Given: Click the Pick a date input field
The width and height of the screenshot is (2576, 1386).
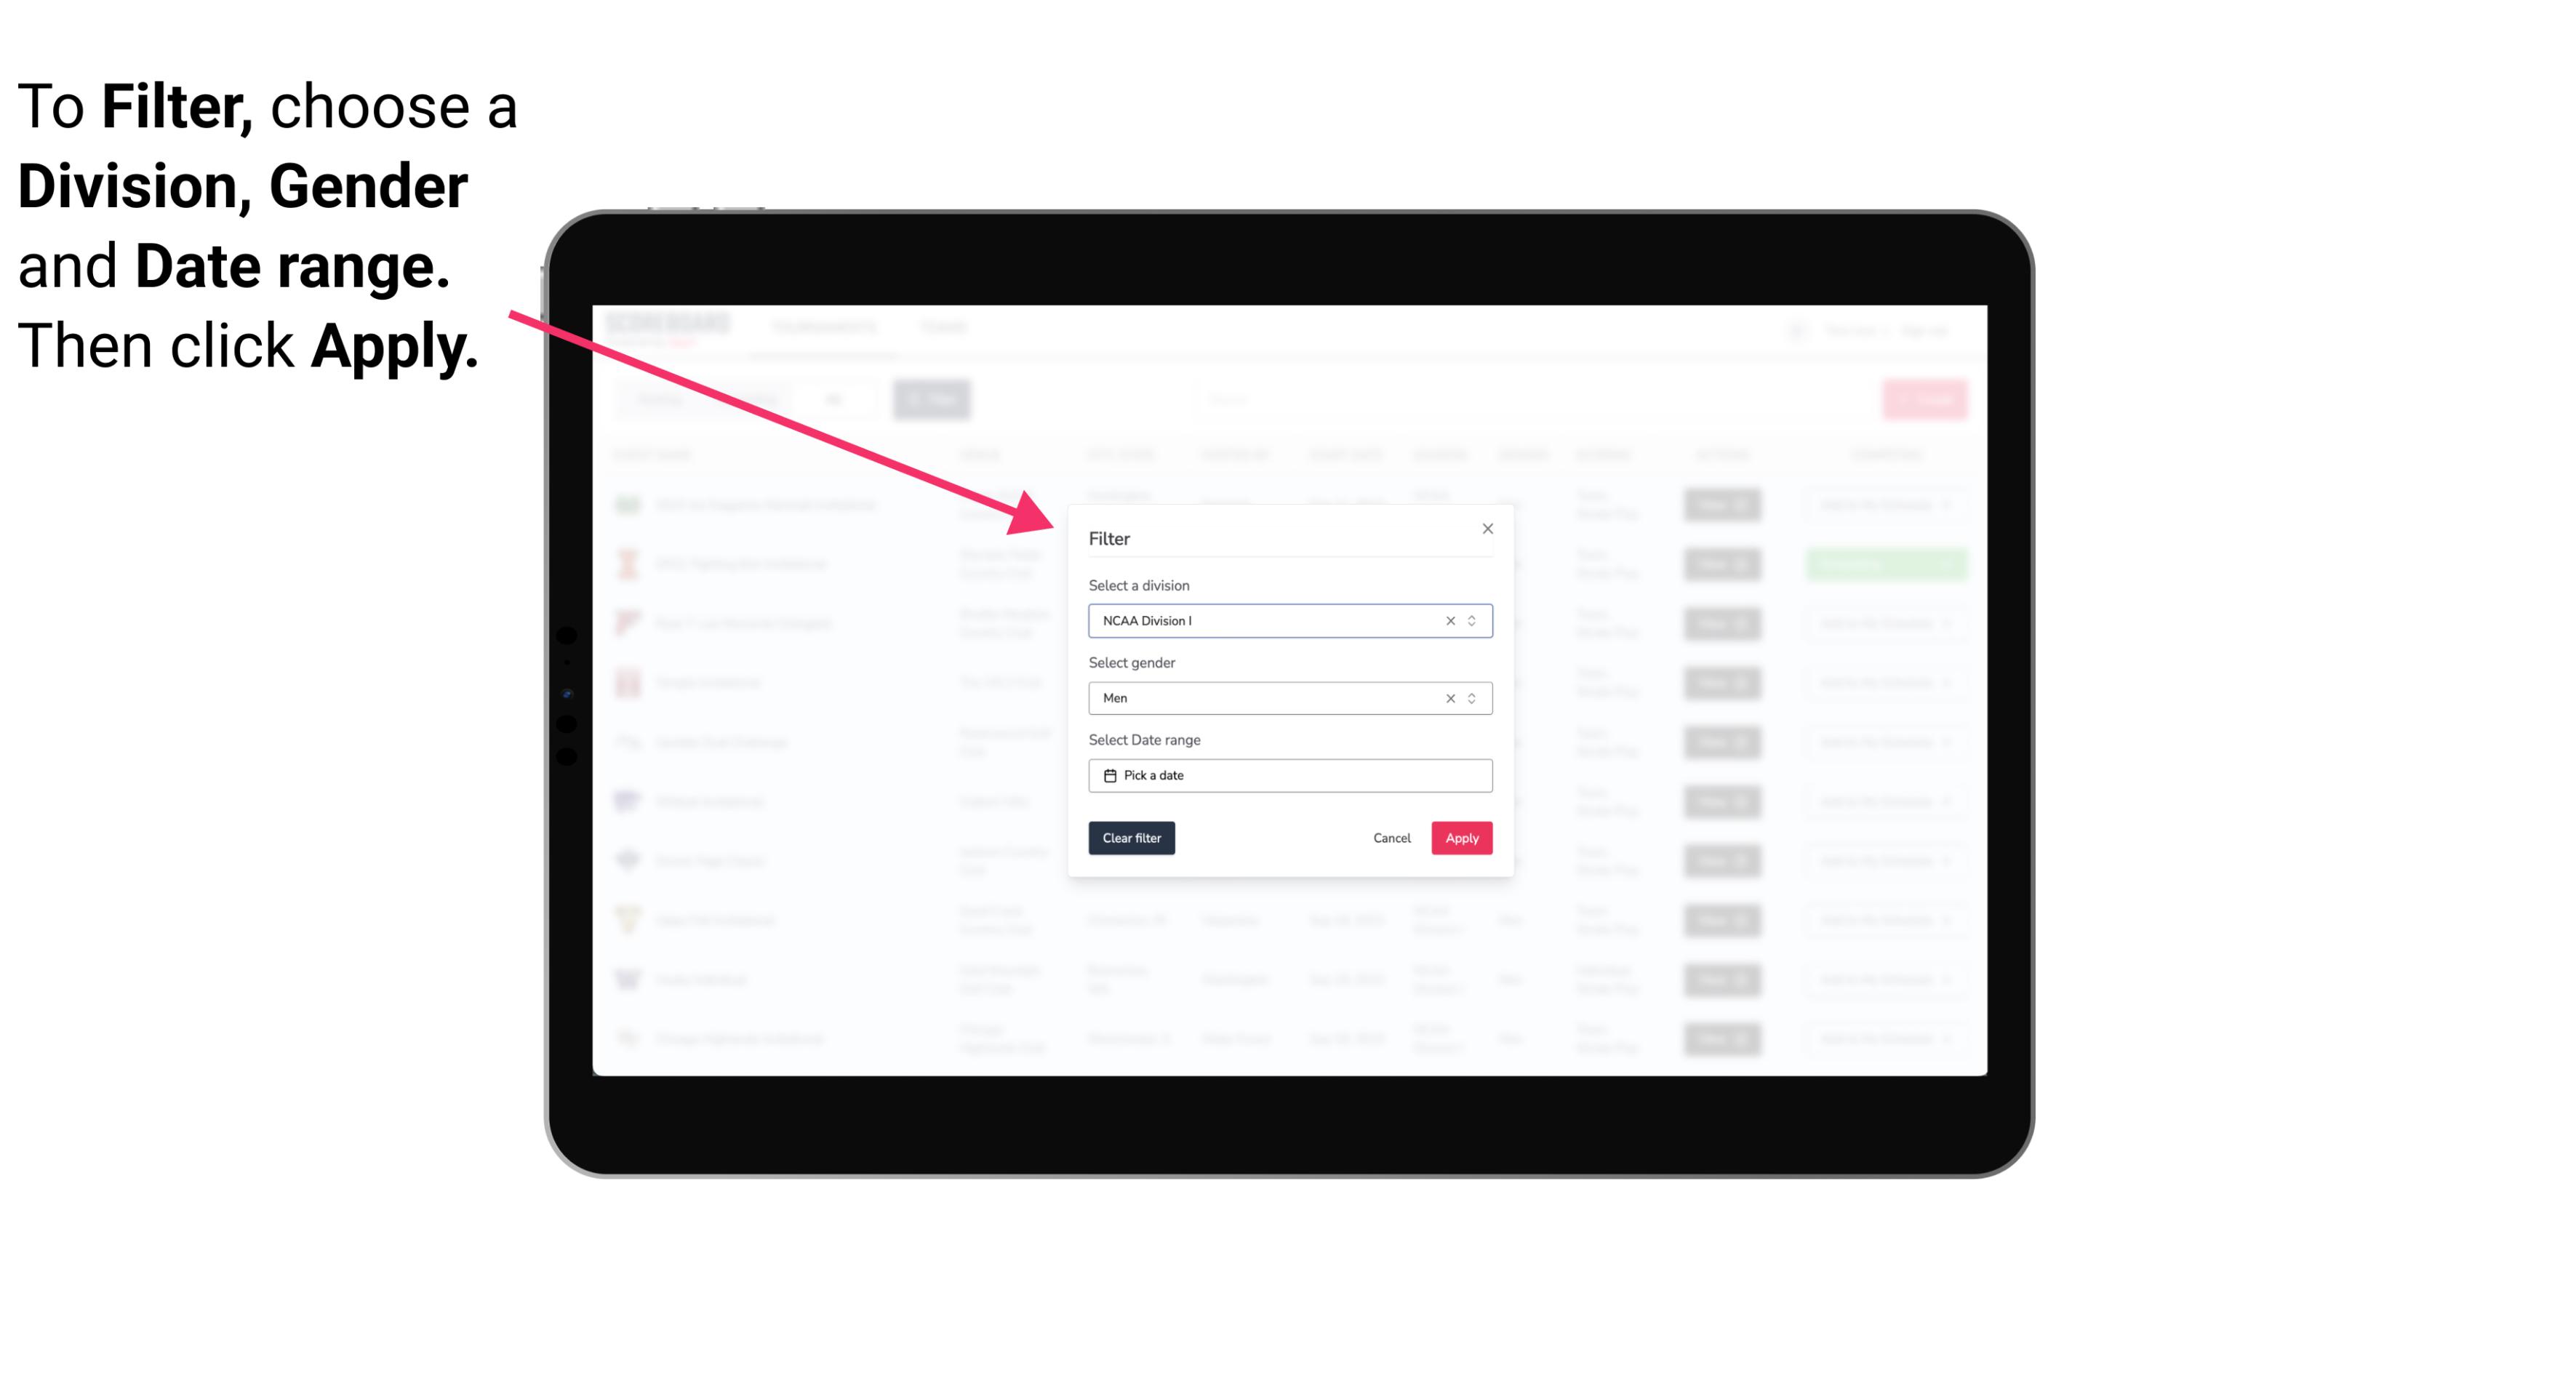Looking at the screenshot, I should 1289,775.
